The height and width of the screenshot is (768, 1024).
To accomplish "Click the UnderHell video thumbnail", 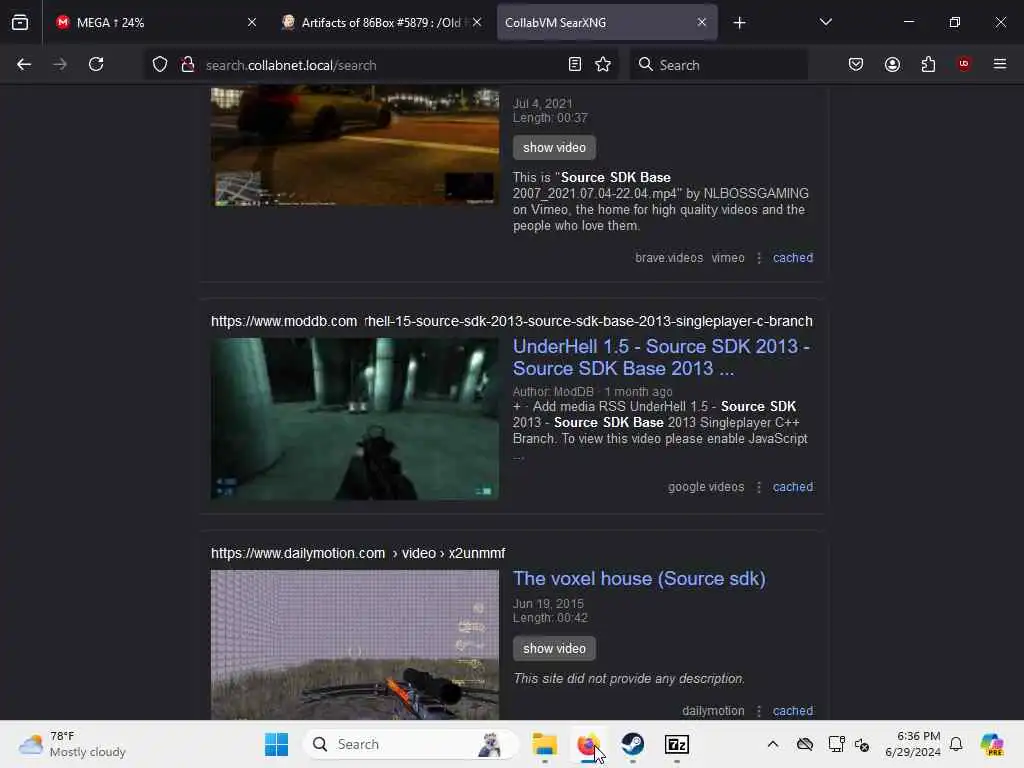I will click(355, 419).
